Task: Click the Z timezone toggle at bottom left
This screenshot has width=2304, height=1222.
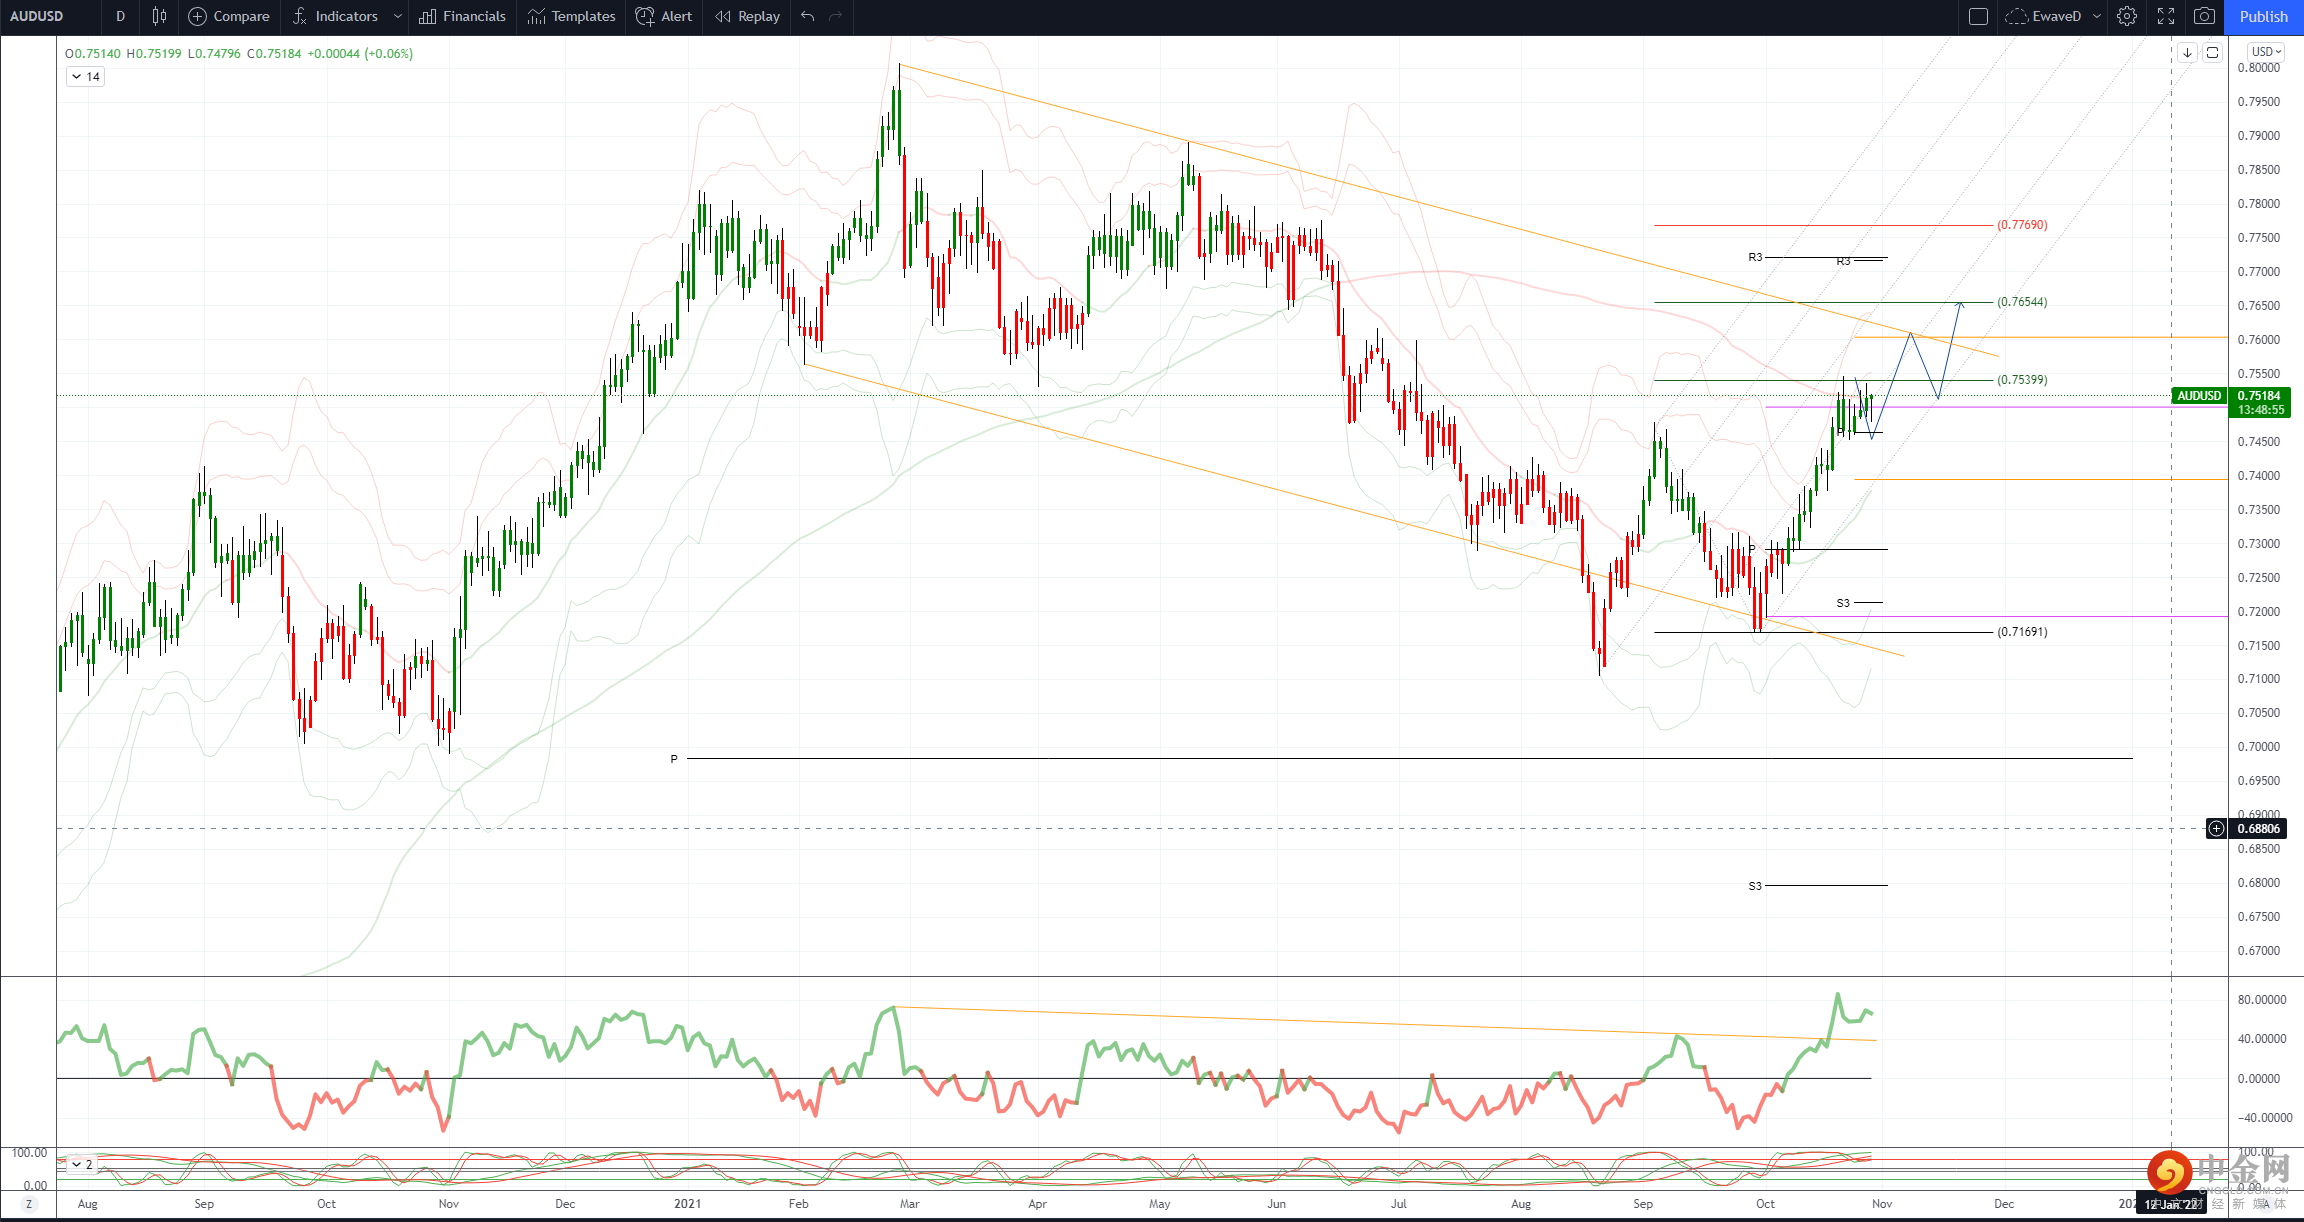Action: [28, 1204]
